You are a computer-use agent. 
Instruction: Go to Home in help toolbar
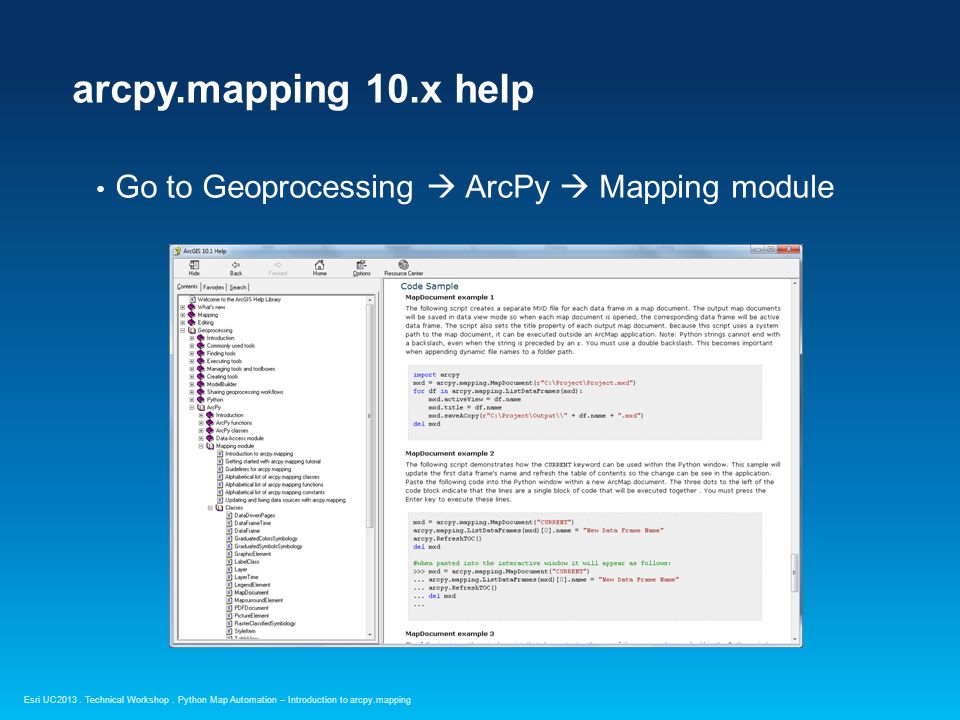(320, 264)
